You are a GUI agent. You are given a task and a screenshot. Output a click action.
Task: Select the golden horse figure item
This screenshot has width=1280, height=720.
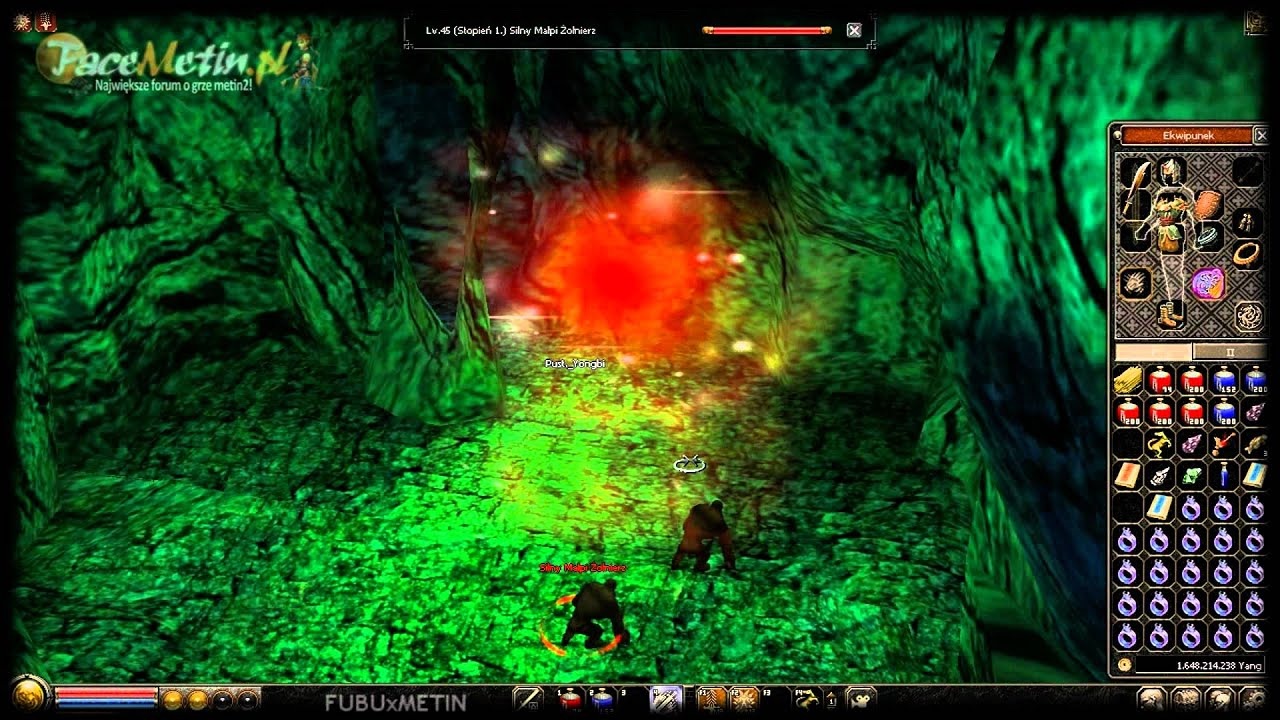pyautogui.click(x=1160, y=443)
